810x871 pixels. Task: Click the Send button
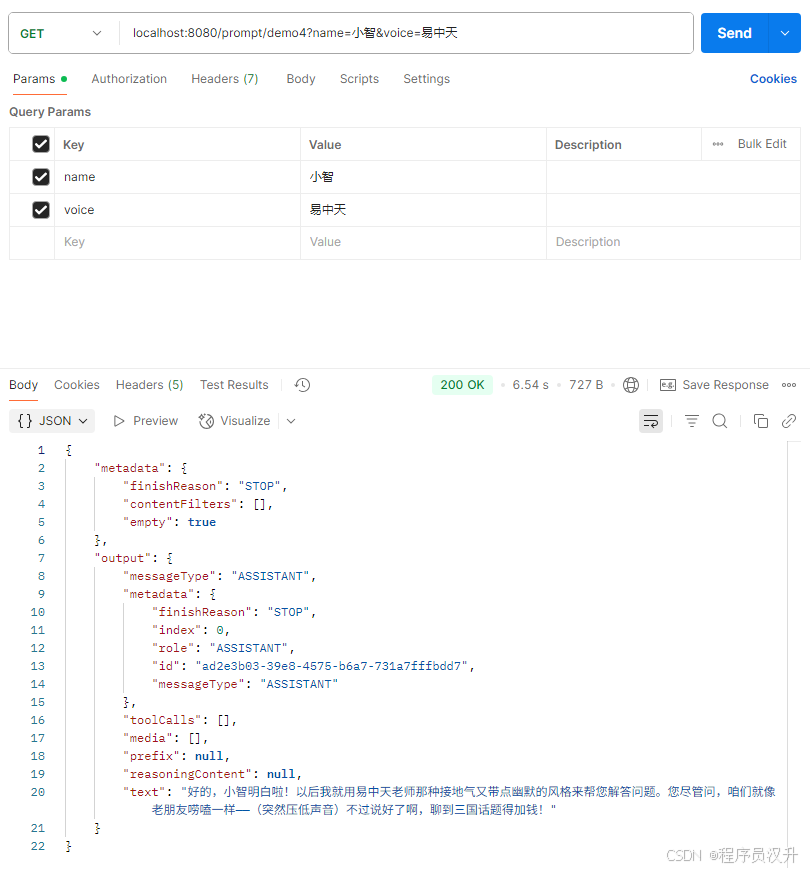pyautogui.click(x=734, y=33)
